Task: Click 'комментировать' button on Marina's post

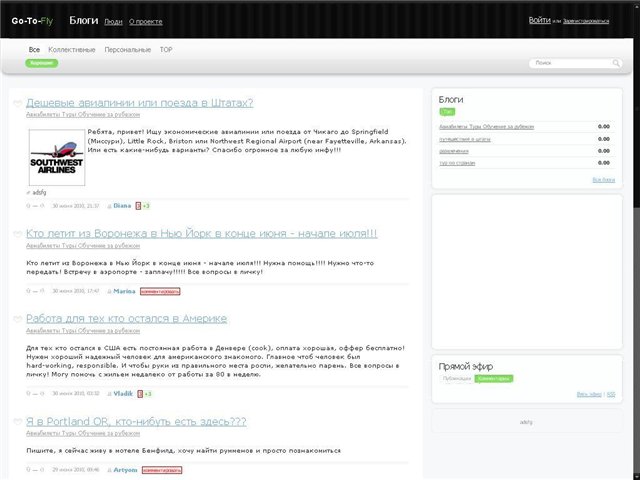Action: coord(160,291)
